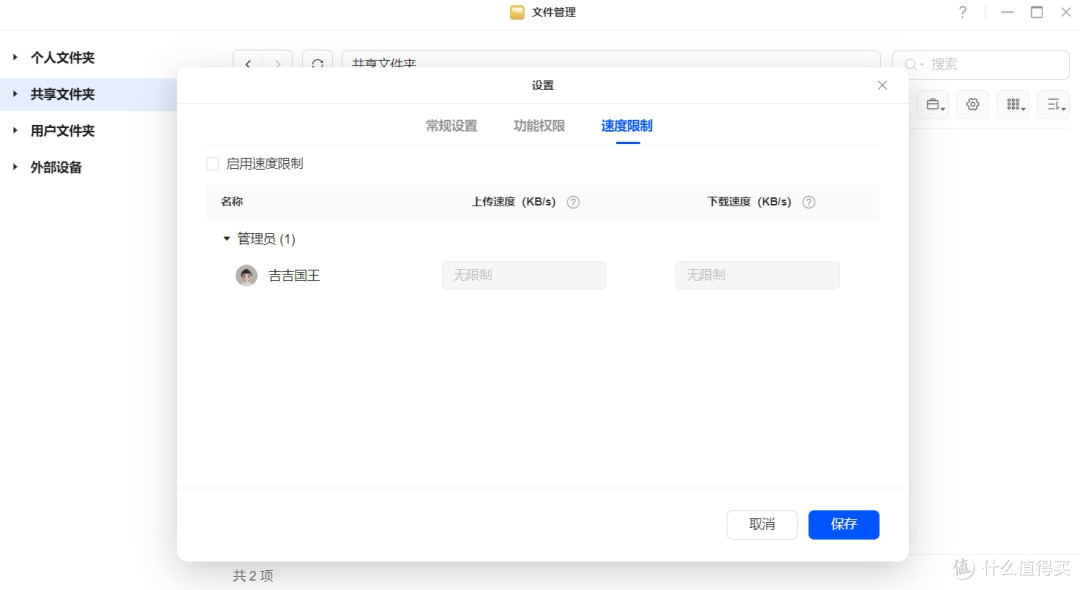Save settings with the 保存 button

coord(844,525)
